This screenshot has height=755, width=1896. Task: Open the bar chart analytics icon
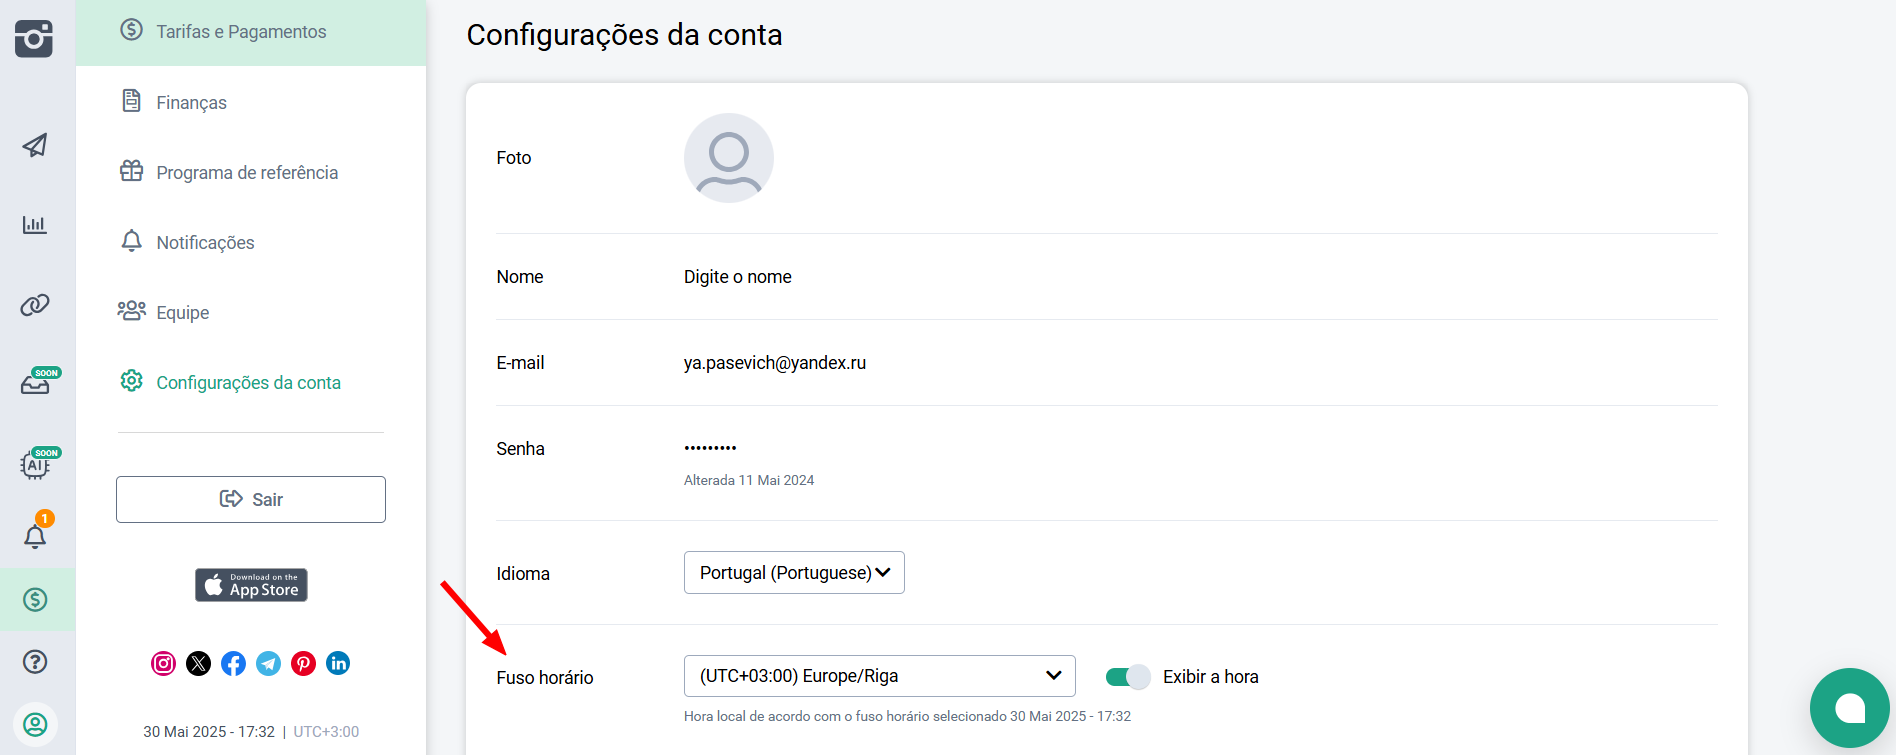coord(35,225)
